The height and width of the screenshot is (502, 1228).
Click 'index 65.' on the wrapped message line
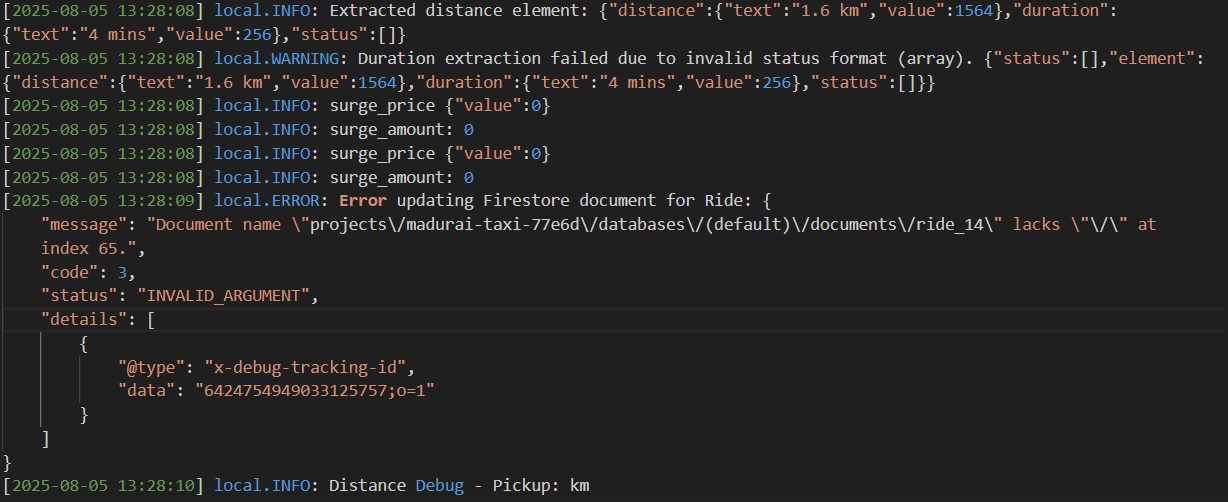pos(85,248)
